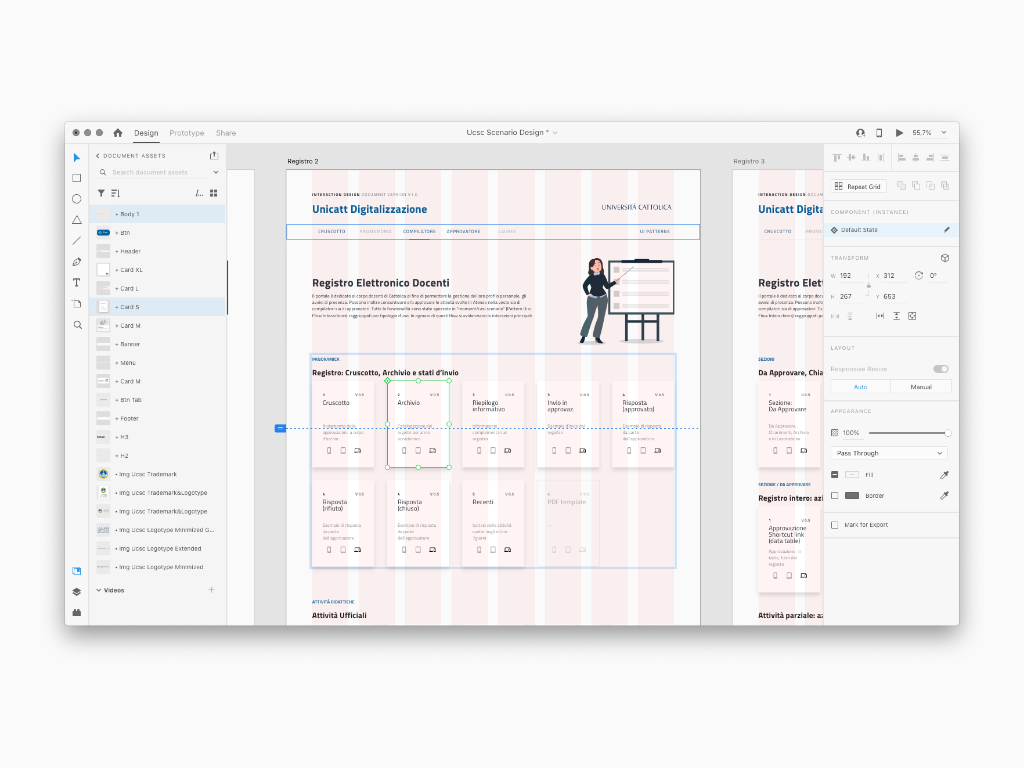Click Compilatore tab in Registro 2 artboard
This screenshot has height=768, width=1024.
point(419,231)
